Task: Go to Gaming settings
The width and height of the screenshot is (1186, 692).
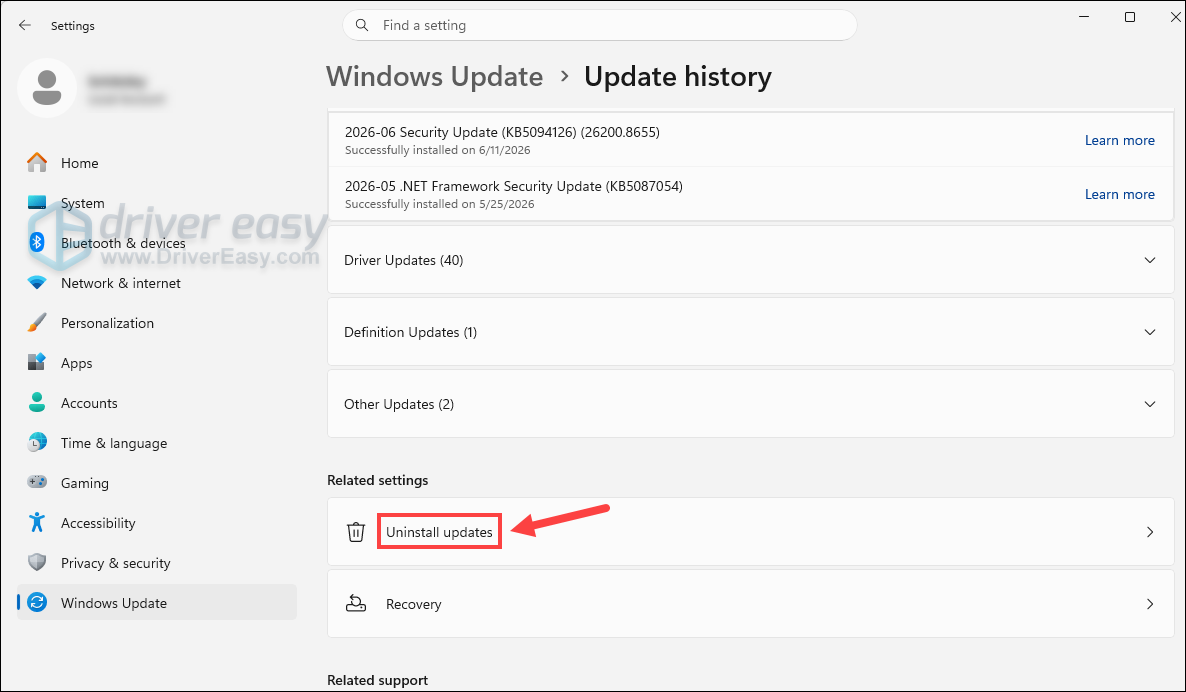Action: (157, 483)
